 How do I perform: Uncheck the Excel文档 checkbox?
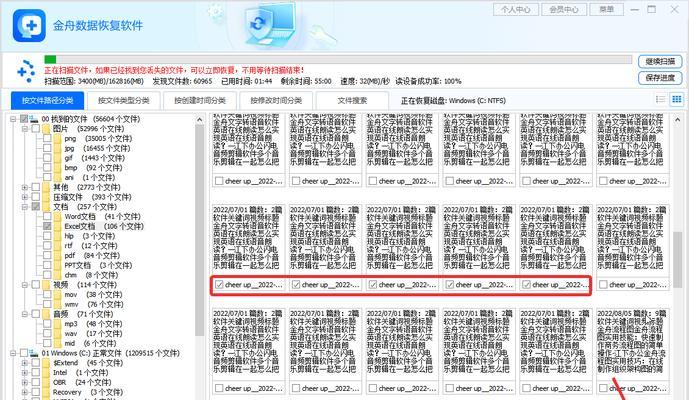coord(47,226)
